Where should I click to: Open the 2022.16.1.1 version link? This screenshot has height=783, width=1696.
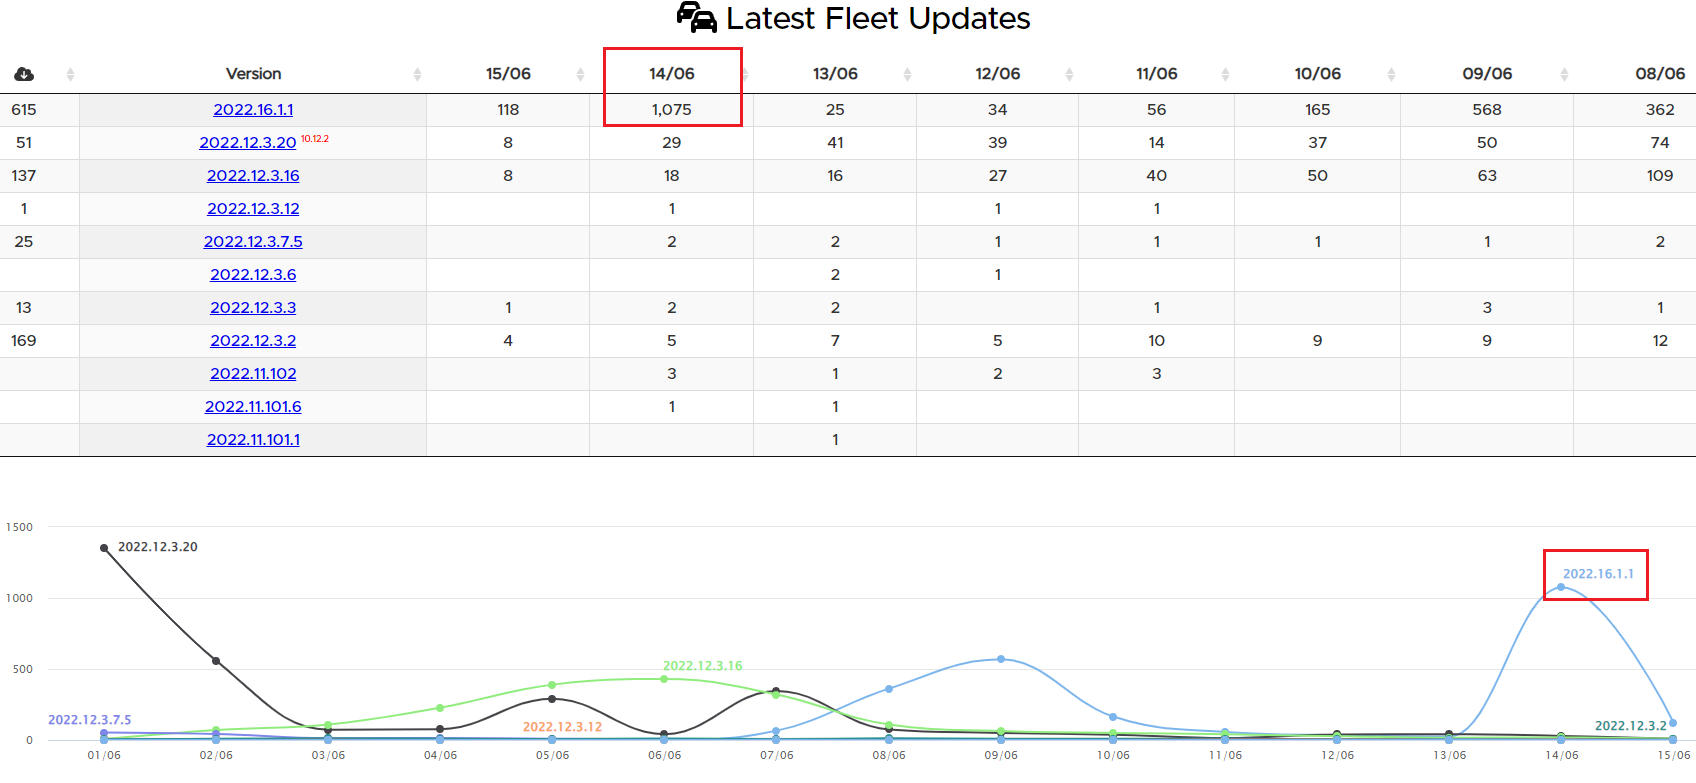(253, 110)
